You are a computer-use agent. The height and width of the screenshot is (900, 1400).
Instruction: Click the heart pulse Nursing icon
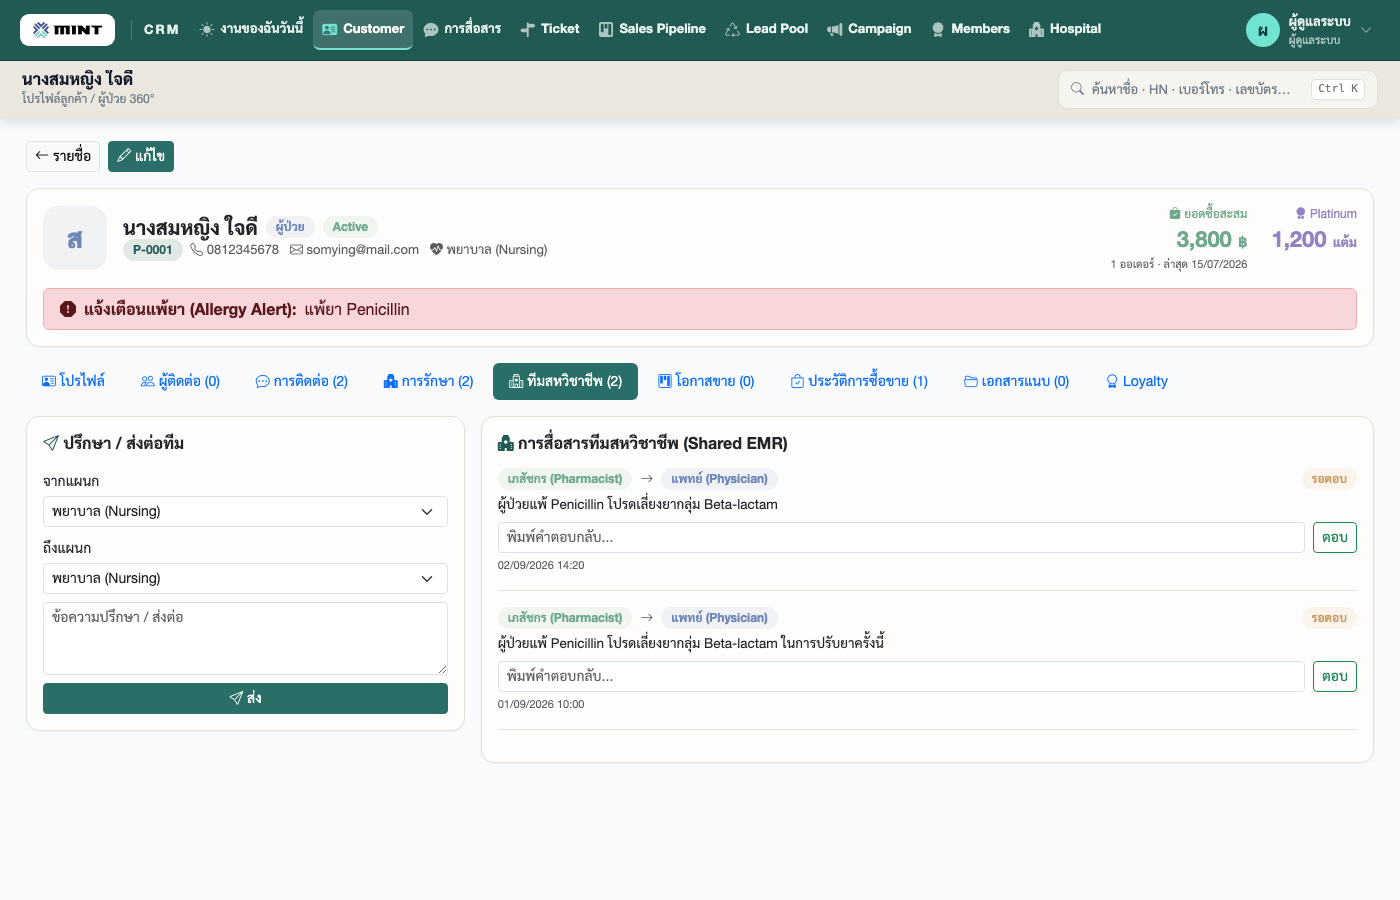pyautogui.click(x=436, y=249)
